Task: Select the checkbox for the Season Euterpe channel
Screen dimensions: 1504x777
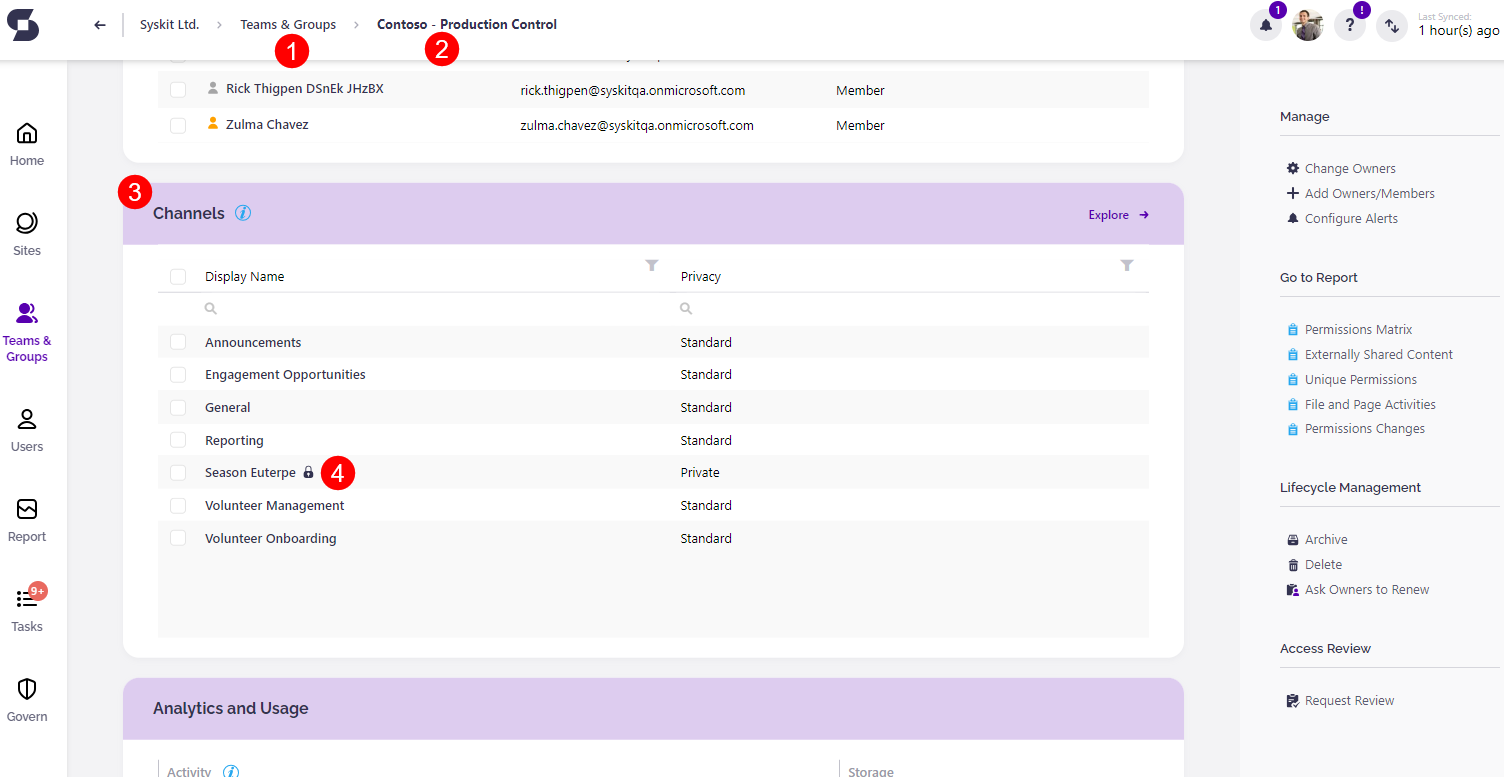Action: pos(178,471)
